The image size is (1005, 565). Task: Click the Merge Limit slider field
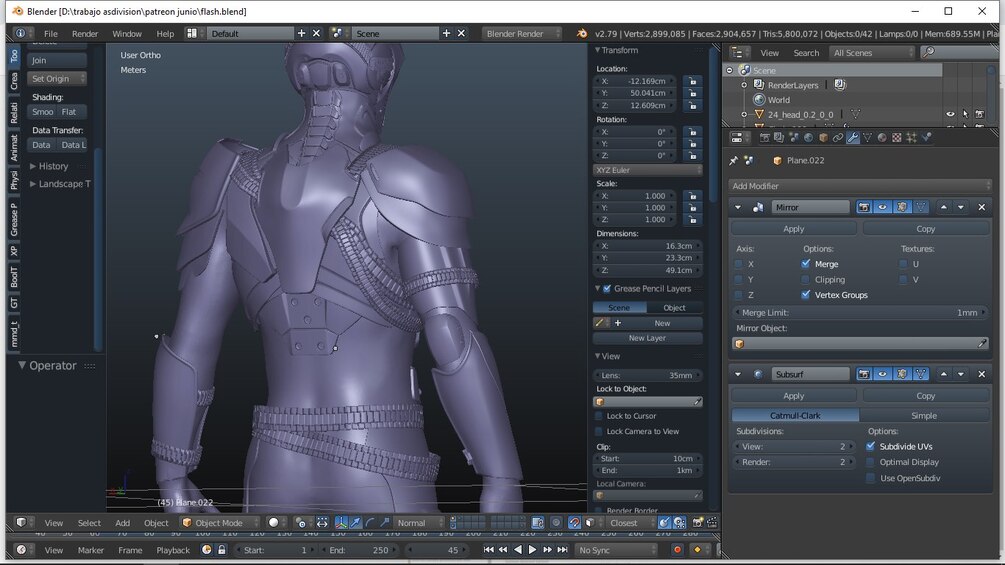[x=859, y=312]
